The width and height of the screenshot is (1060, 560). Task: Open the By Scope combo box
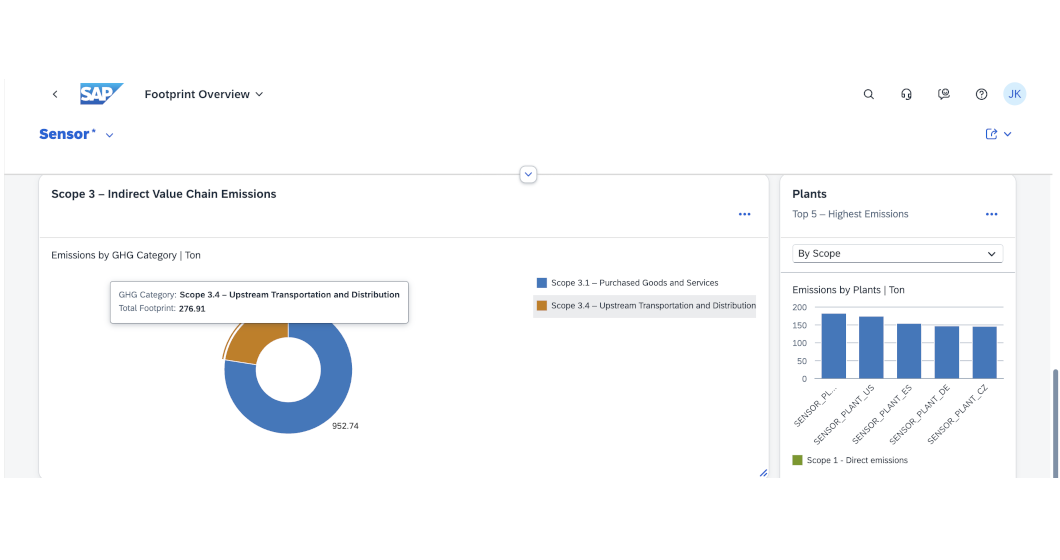pyautogui.click(x=897, y=254)
